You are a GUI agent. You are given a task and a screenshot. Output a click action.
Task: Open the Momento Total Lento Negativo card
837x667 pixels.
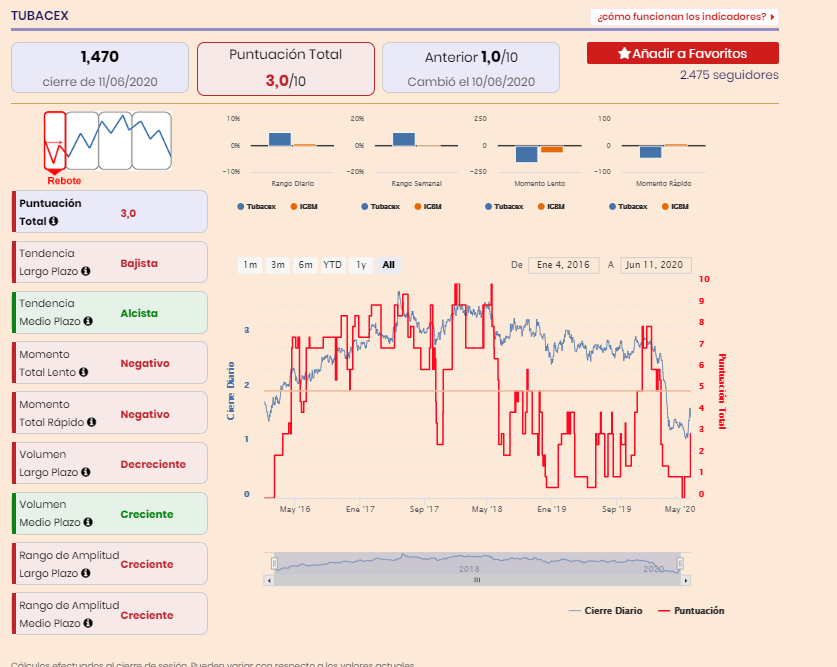point(110,362)
